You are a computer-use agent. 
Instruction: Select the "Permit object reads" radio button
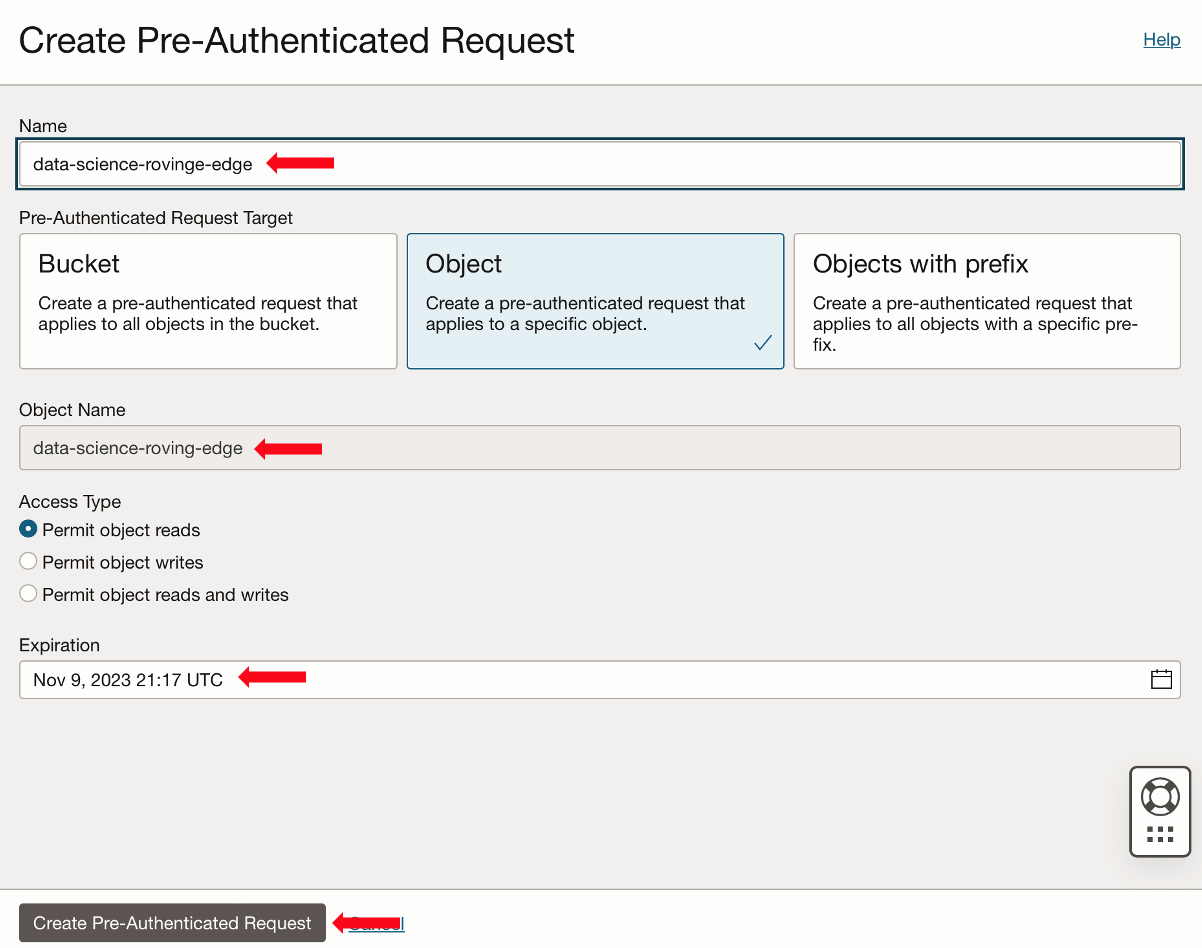pyautogui.click(x=28, y=530)
